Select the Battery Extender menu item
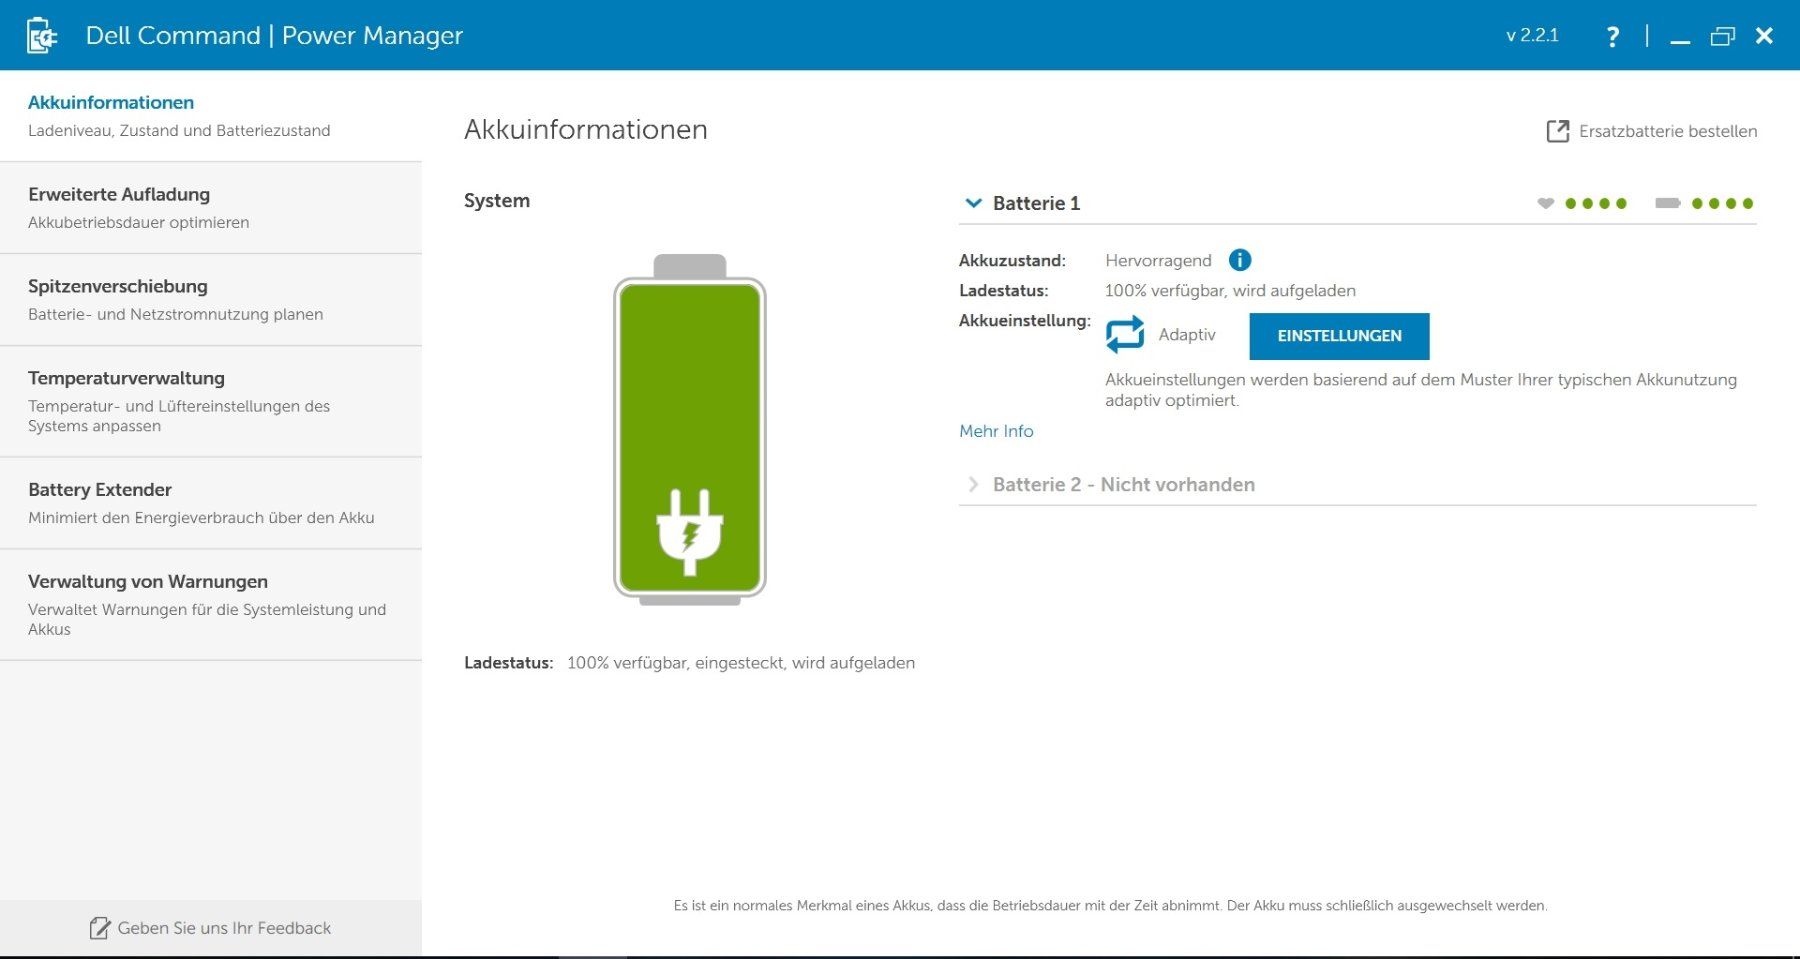 tap(211, 503)
